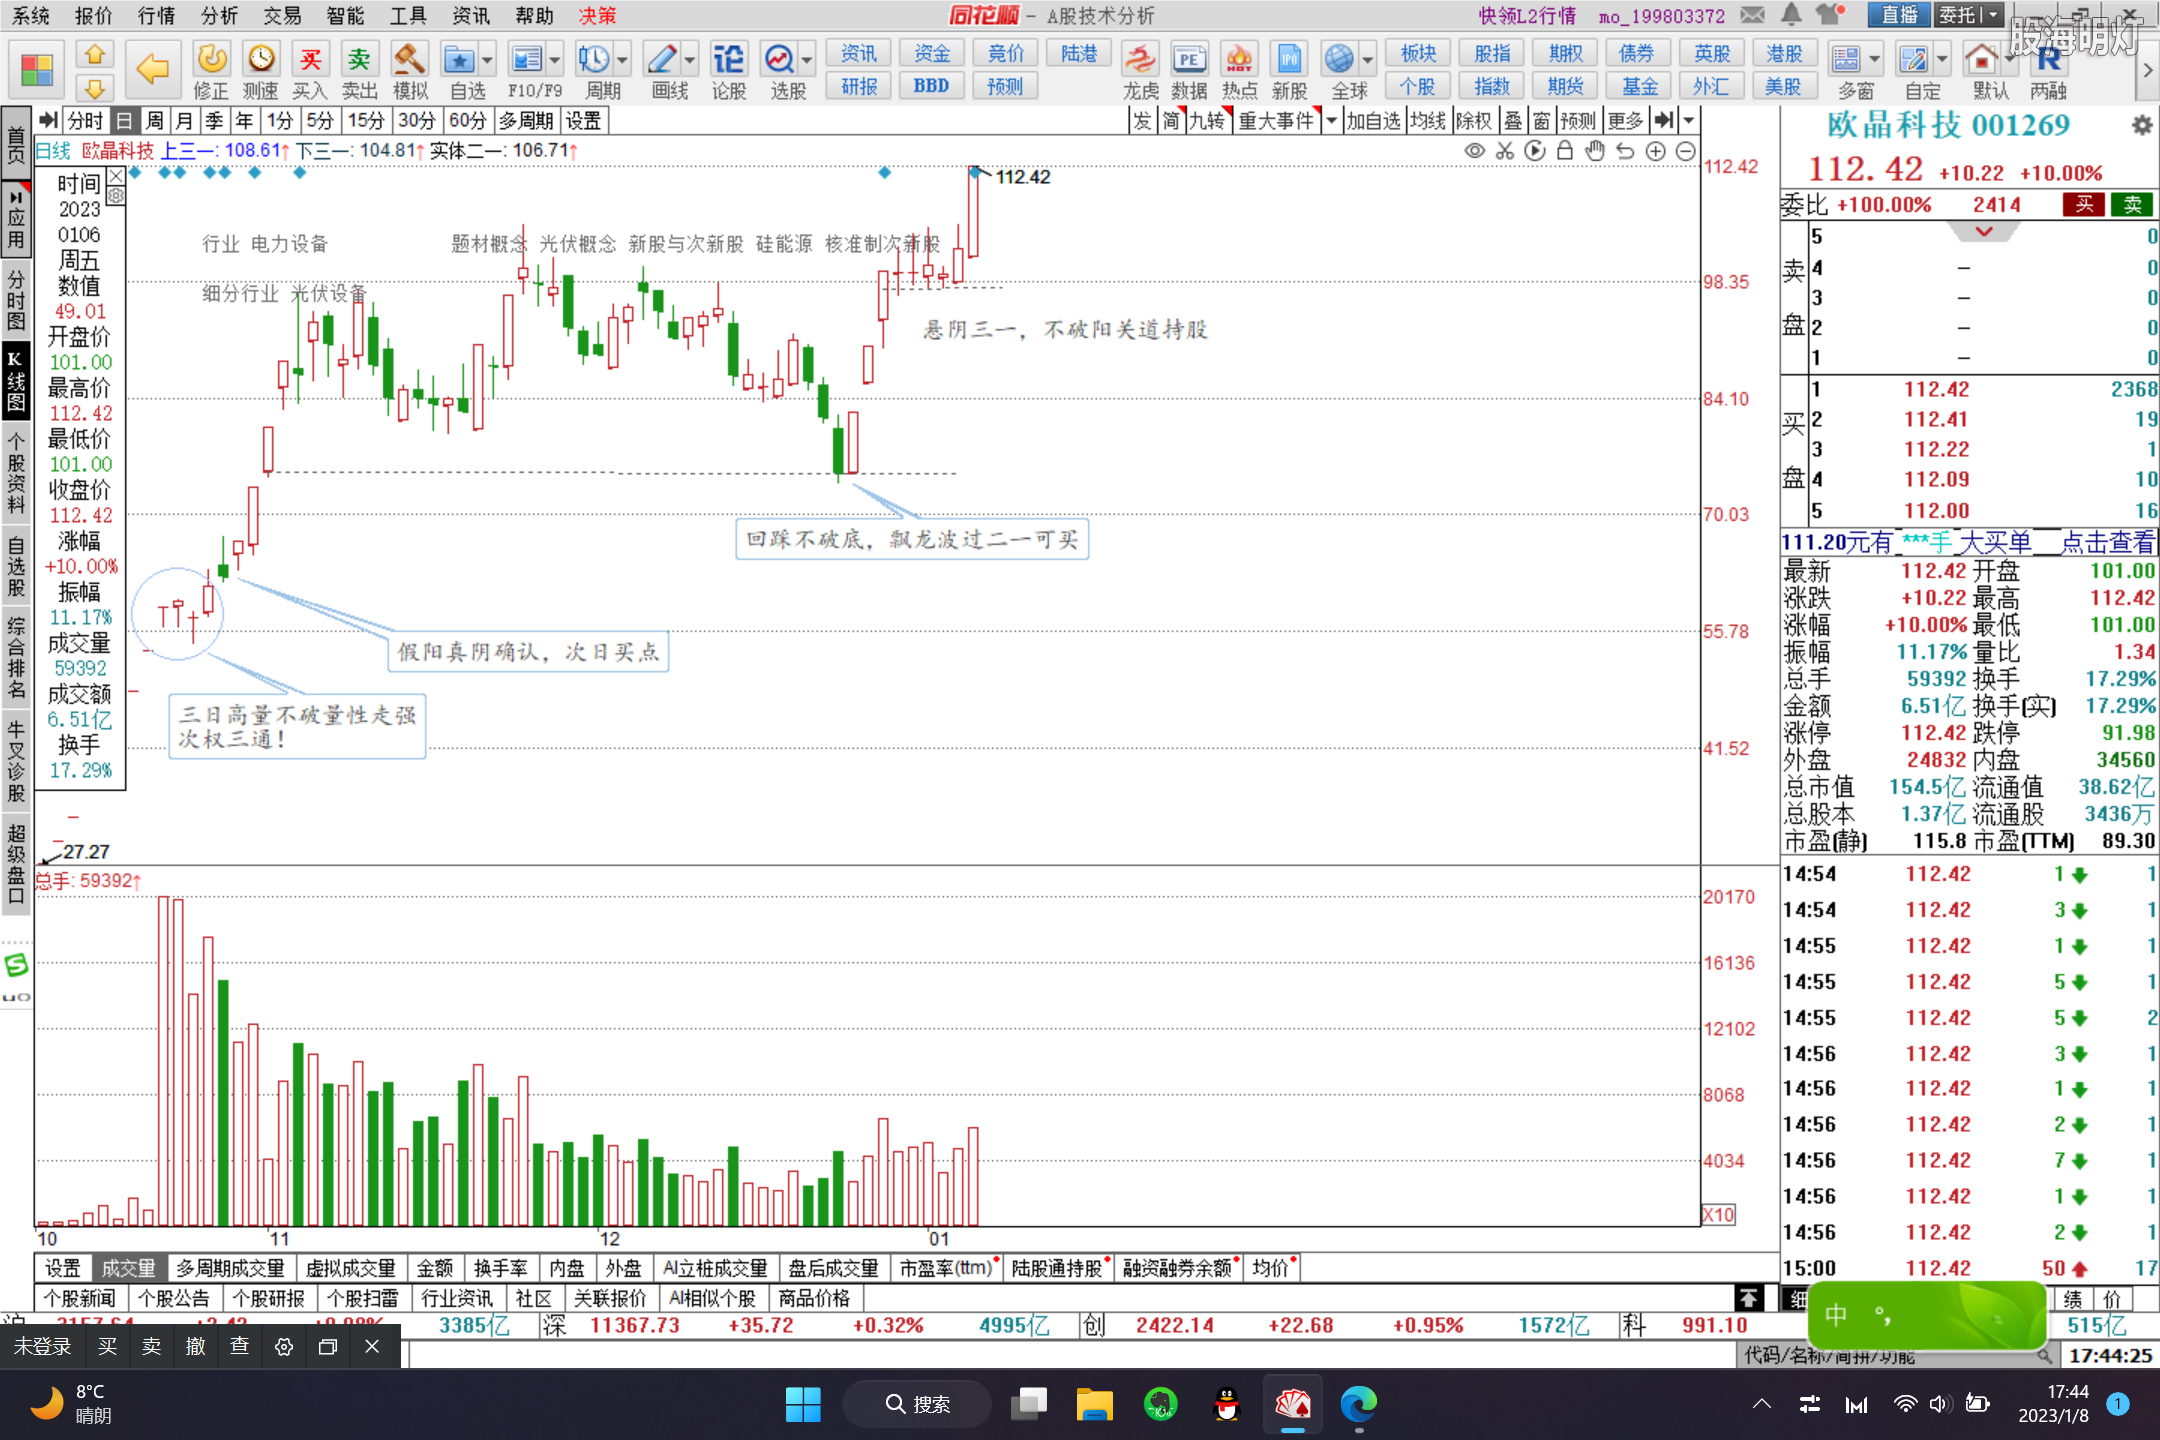The width and height of the screenshot is (2160, 1440).
Task: Expand the 画线 dropdown arrow
Action: click(x=689, y=60)
